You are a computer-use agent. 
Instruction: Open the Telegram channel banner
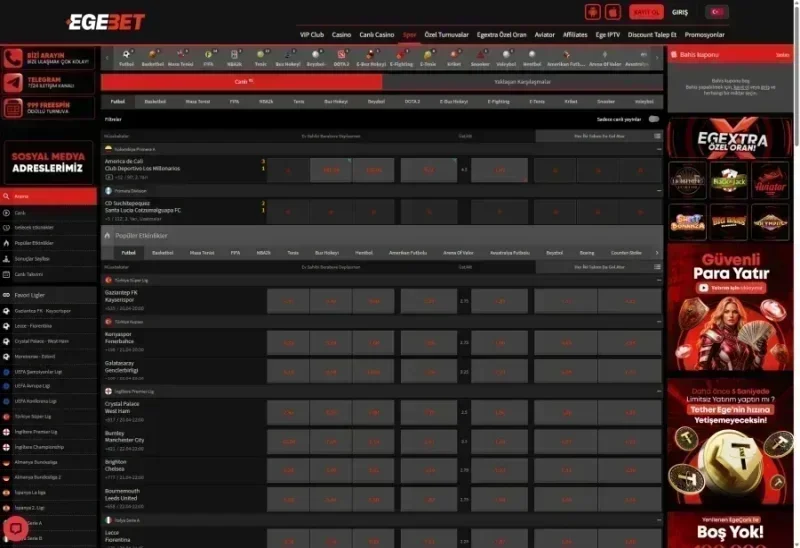click(48, 83)
